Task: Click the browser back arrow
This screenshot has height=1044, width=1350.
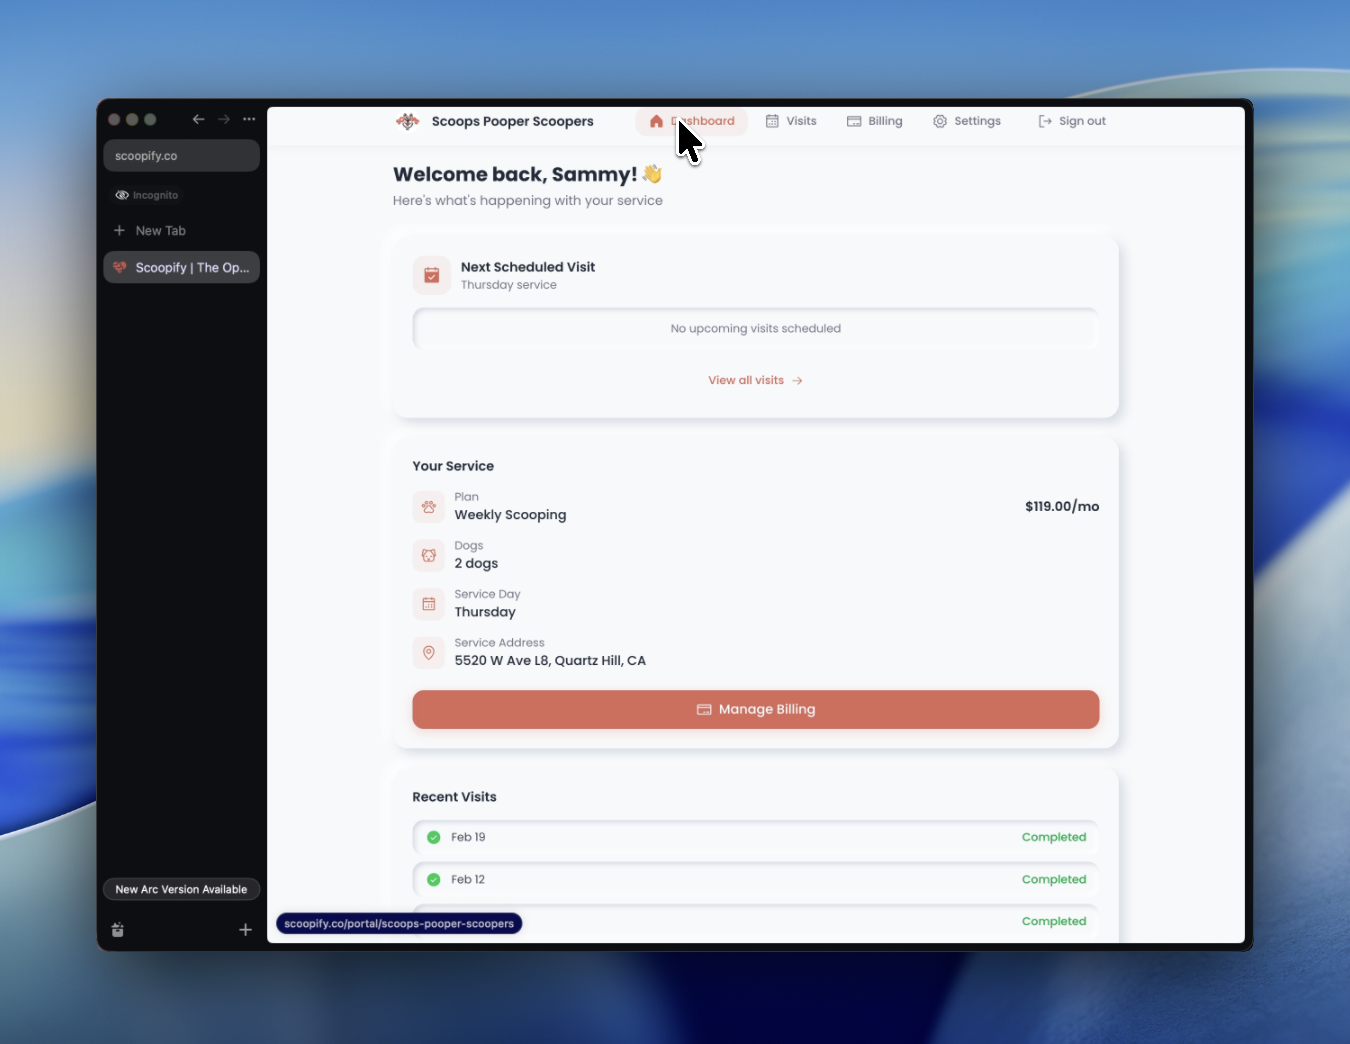Action: (198, 119)
